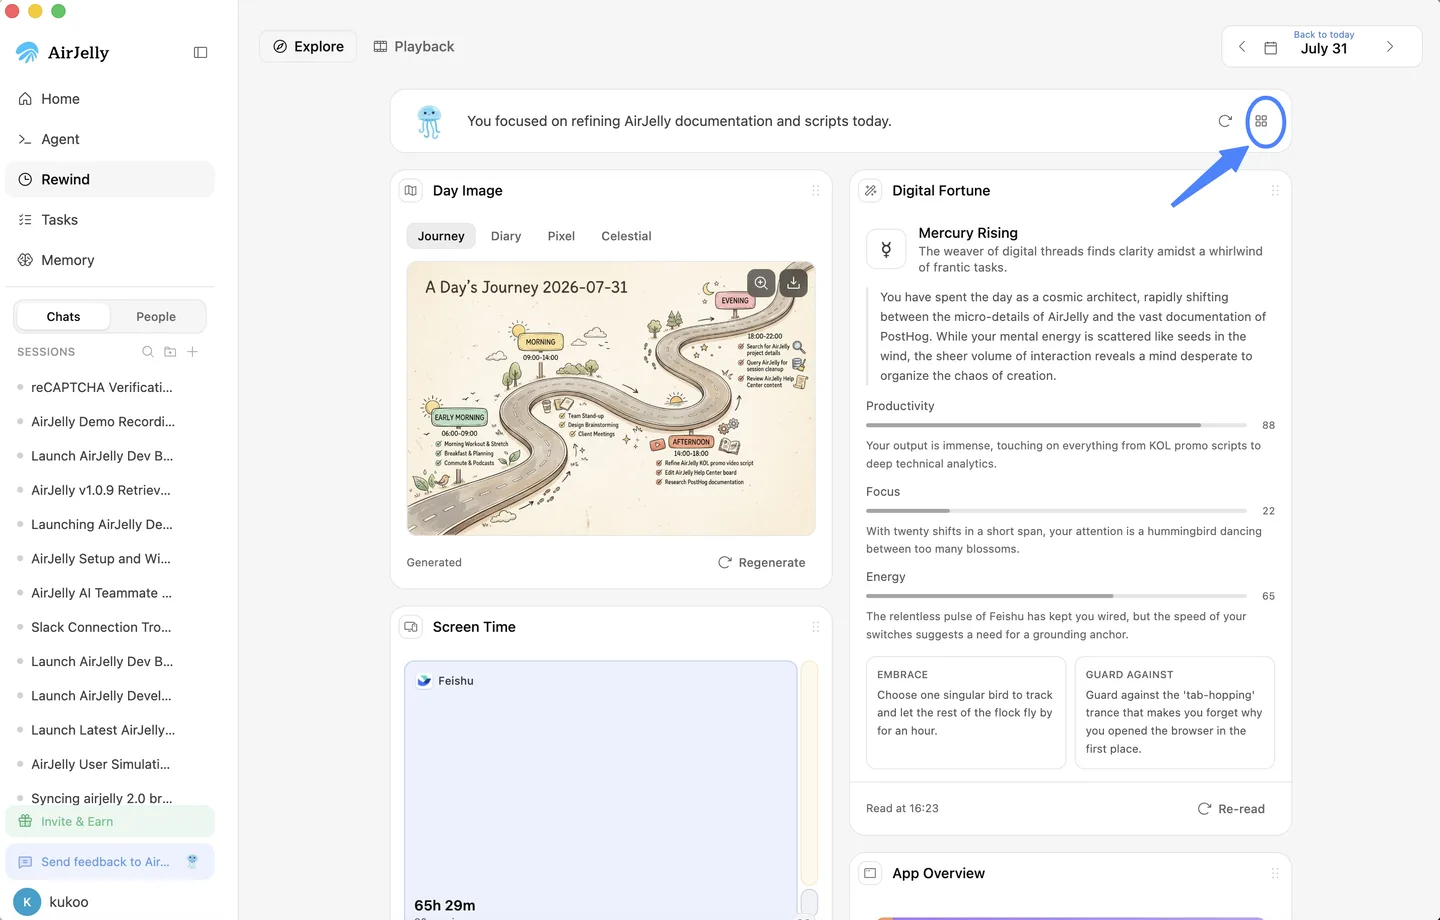Select the Journey style tab
Image resolution: width=1440 pixels, height=920 pixels.
(441, 236)
